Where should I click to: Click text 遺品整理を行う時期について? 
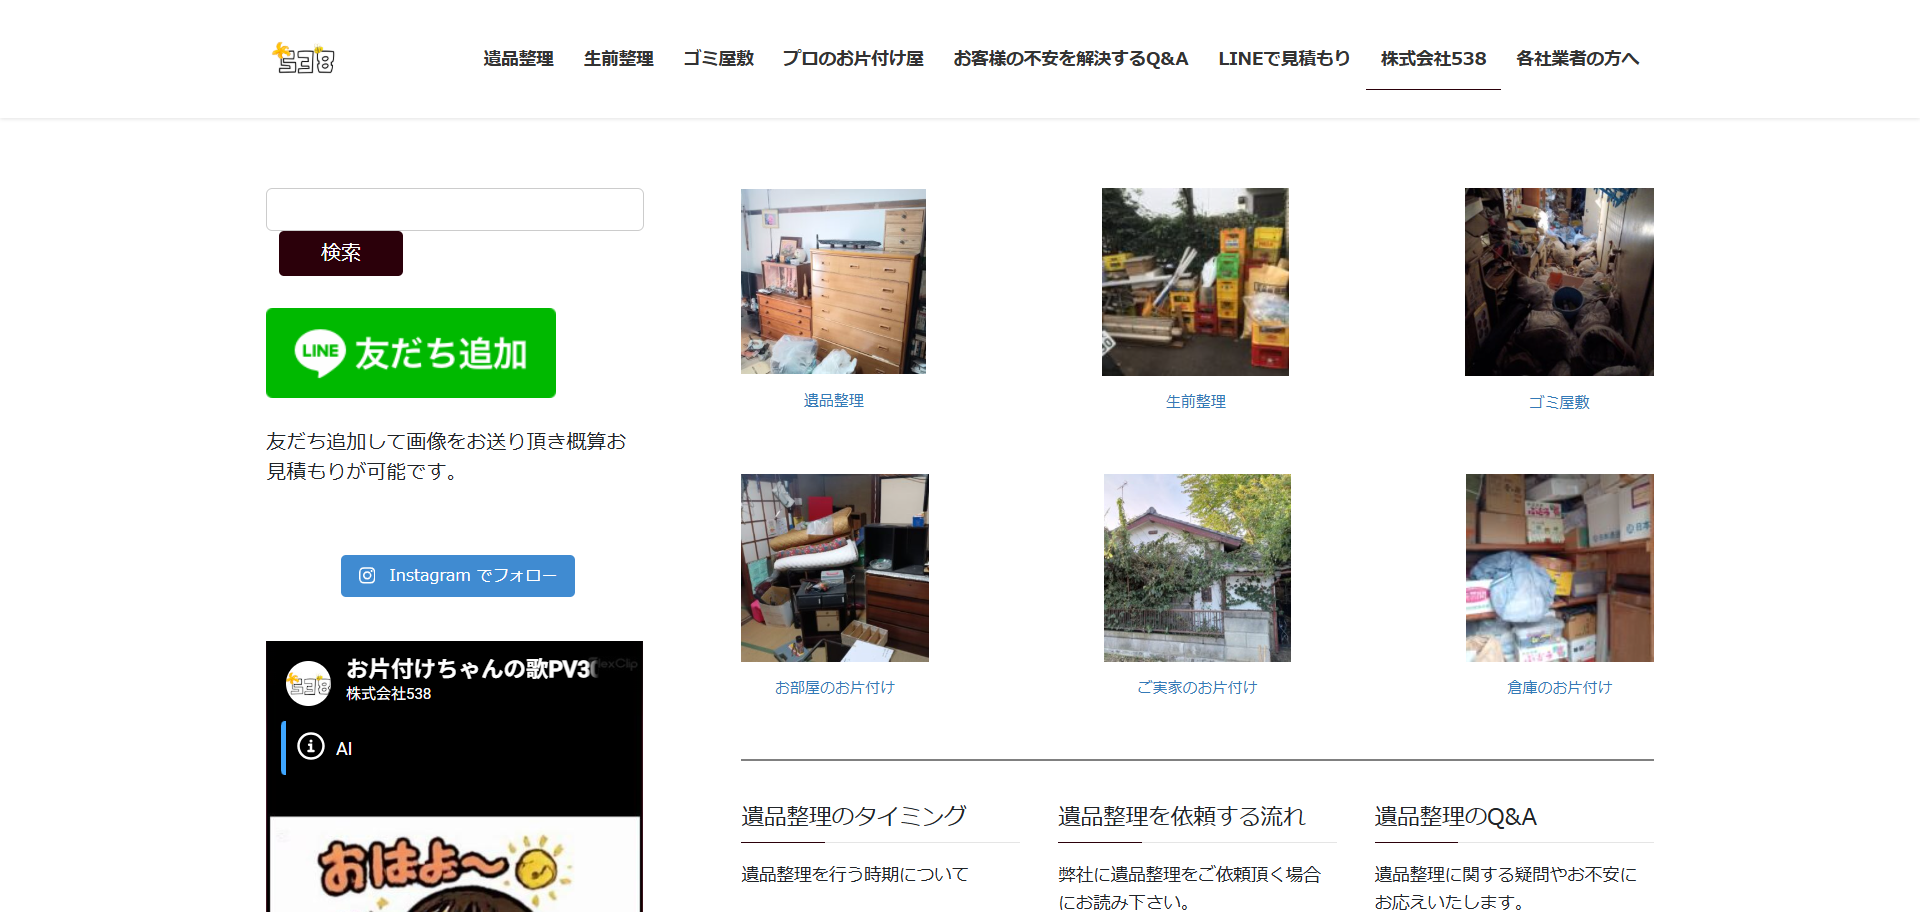point(855,875)
